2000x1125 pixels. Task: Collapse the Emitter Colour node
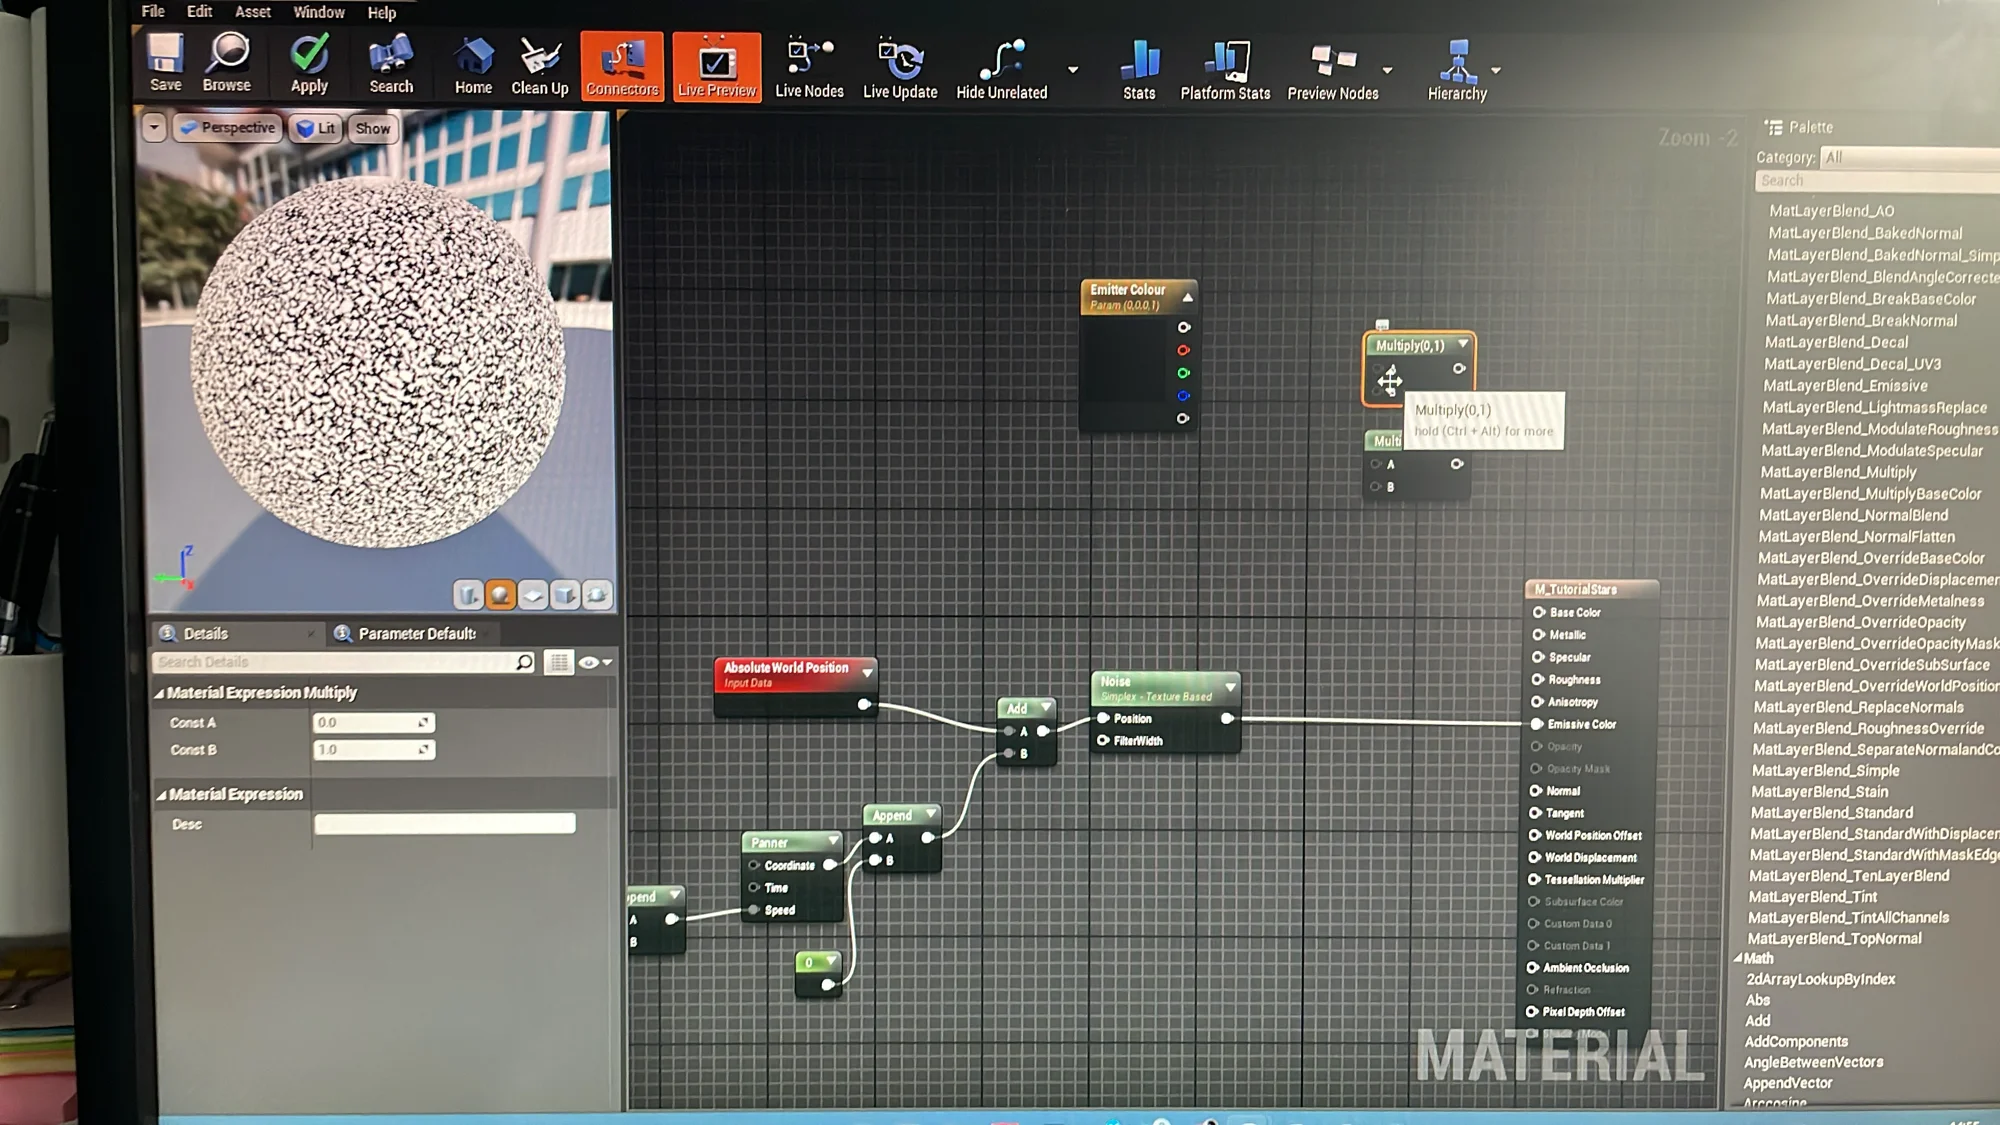point(1188,298)
